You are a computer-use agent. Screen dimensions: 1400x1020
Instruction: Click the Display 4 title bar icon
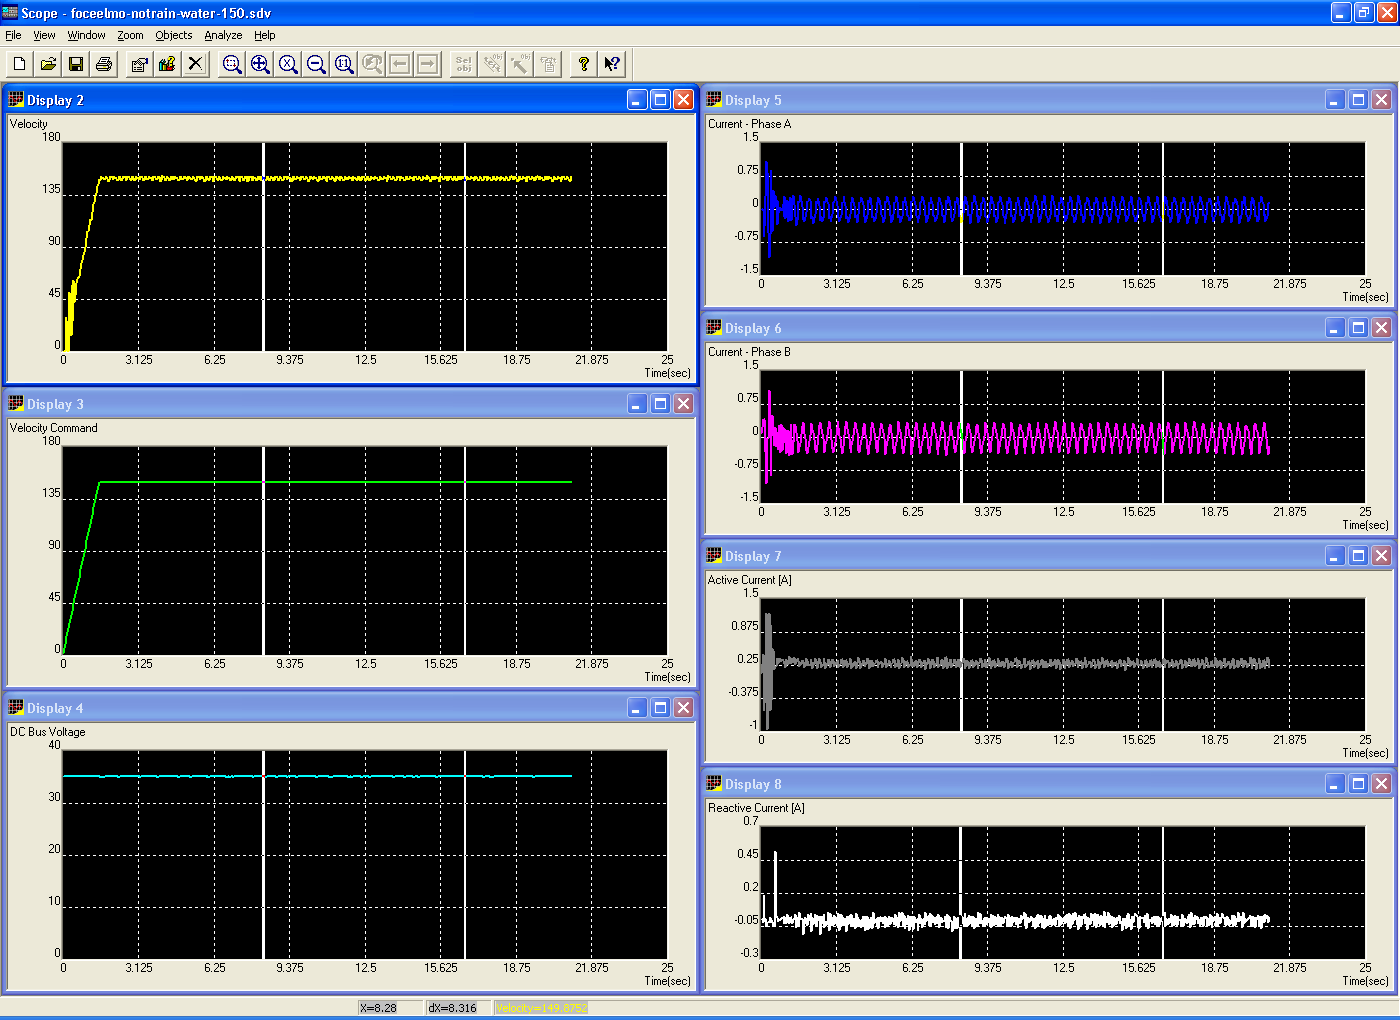(x=16, y=708)
